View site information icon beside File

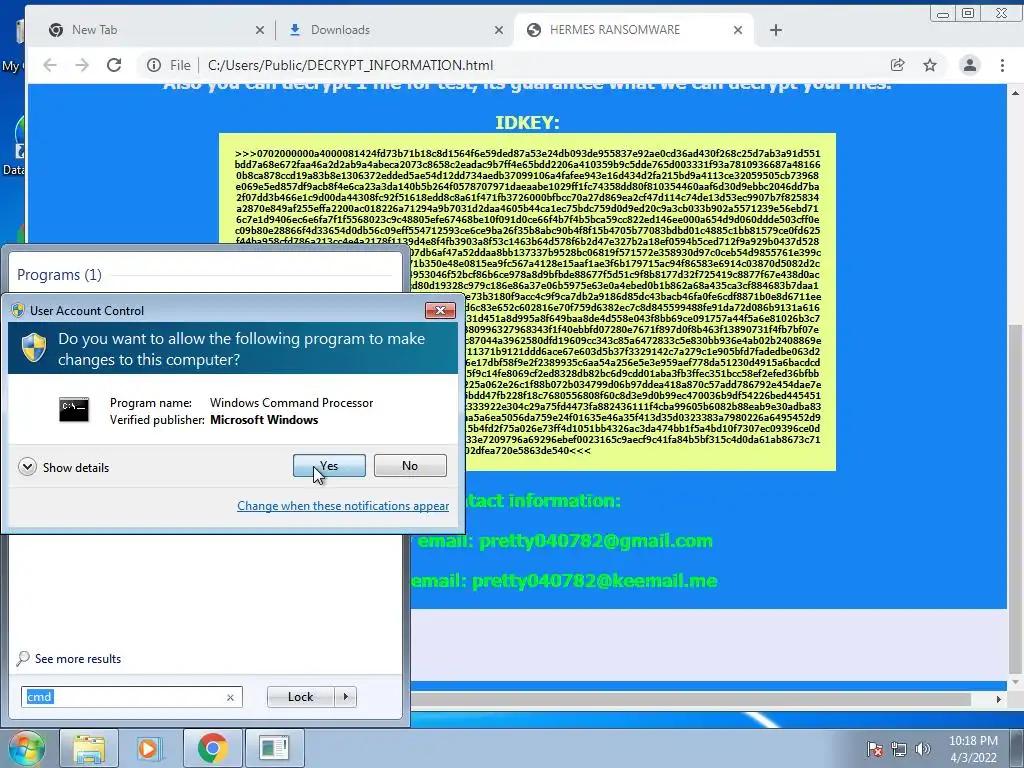154,65
